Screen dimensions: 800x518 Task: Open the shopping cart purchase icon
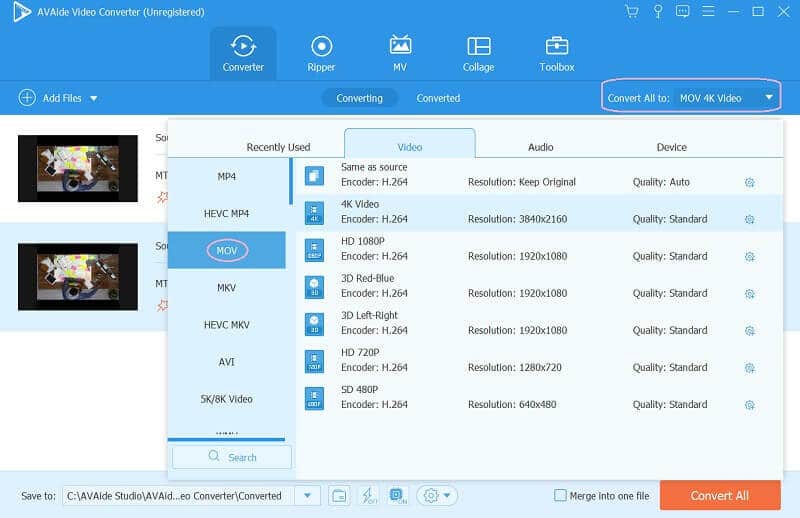coord(632,12)
